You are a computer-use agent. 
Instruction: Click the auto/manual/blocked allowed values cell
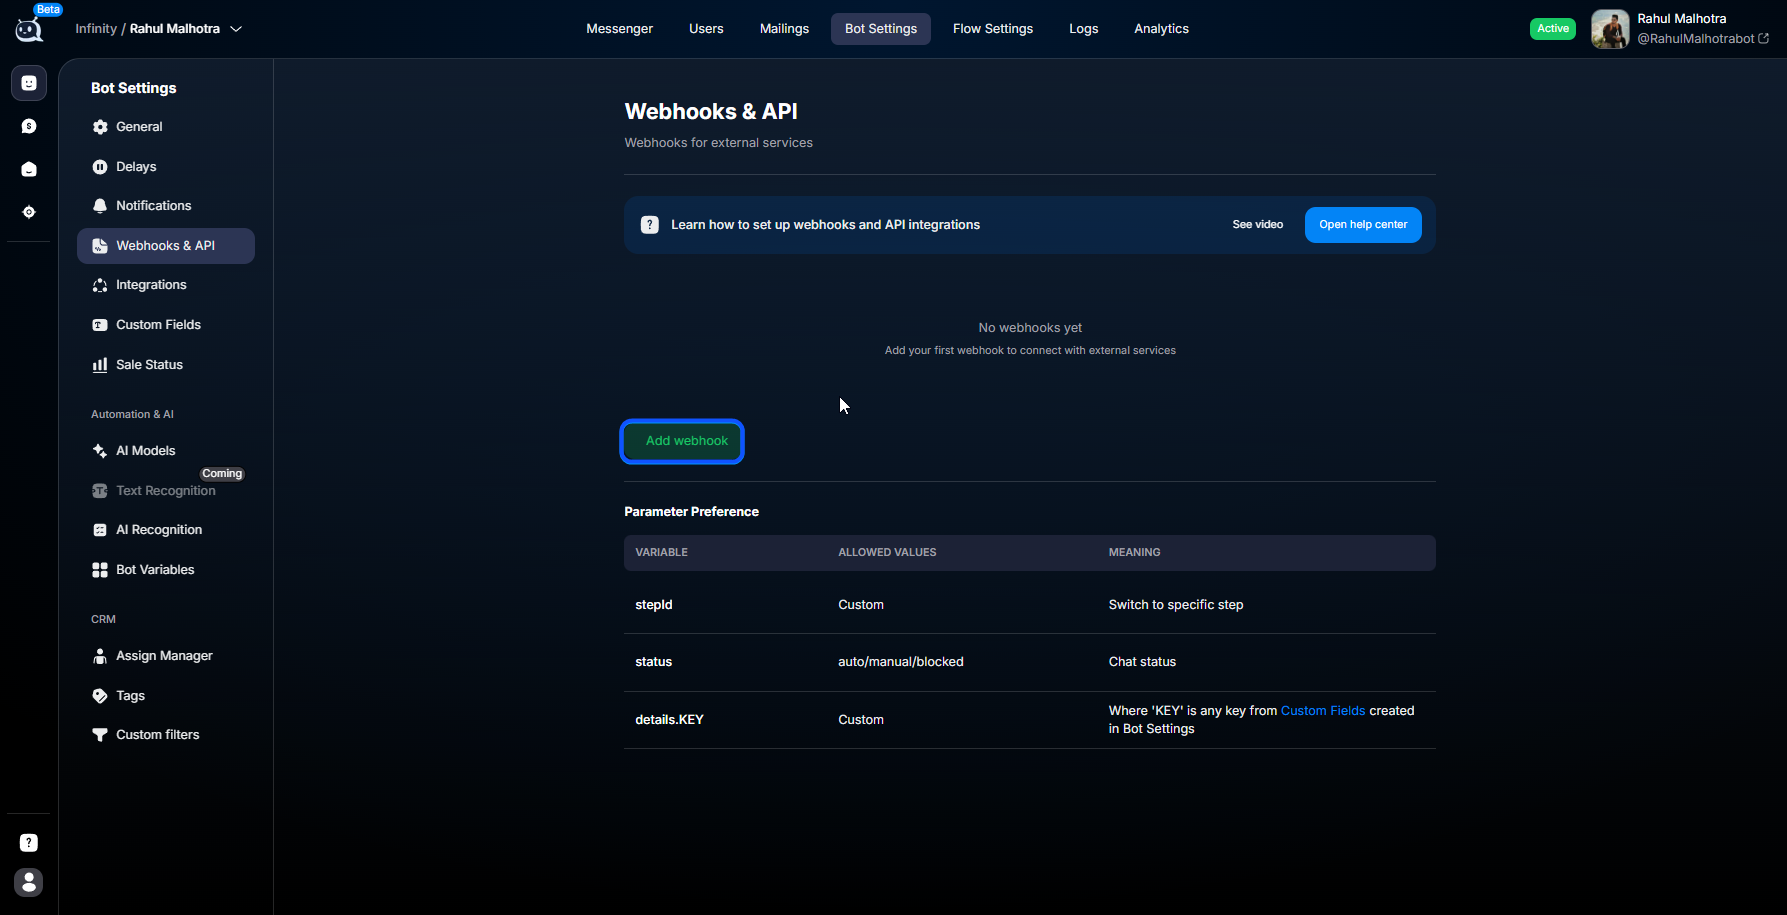pos(901,662)
